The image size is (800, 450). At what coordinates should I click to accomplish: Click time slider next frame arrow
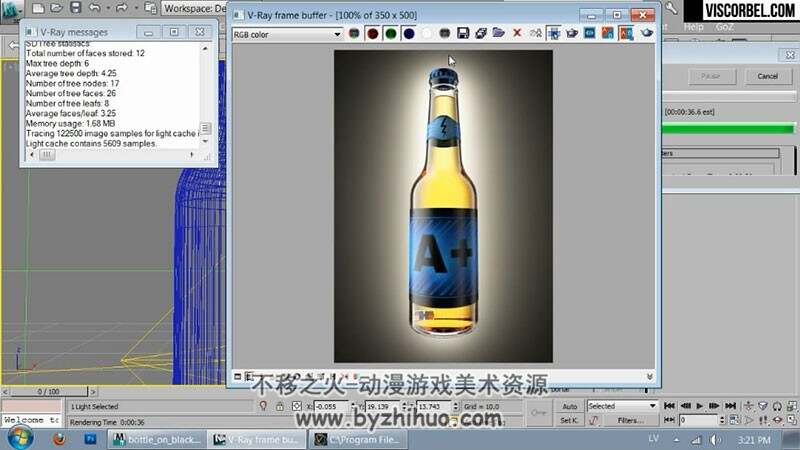tap(93, 392)
